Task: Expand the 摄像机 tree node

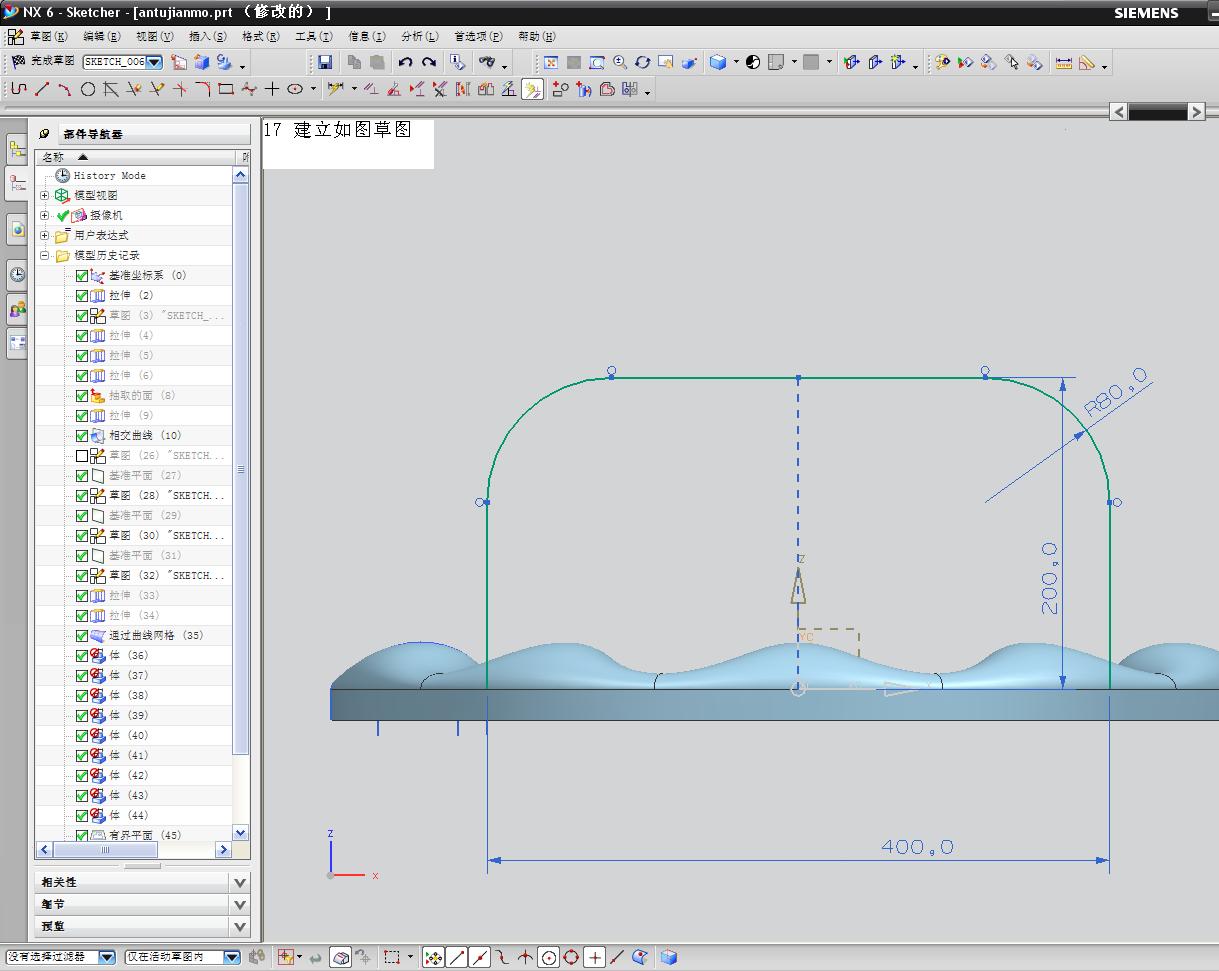Action: 44,215
